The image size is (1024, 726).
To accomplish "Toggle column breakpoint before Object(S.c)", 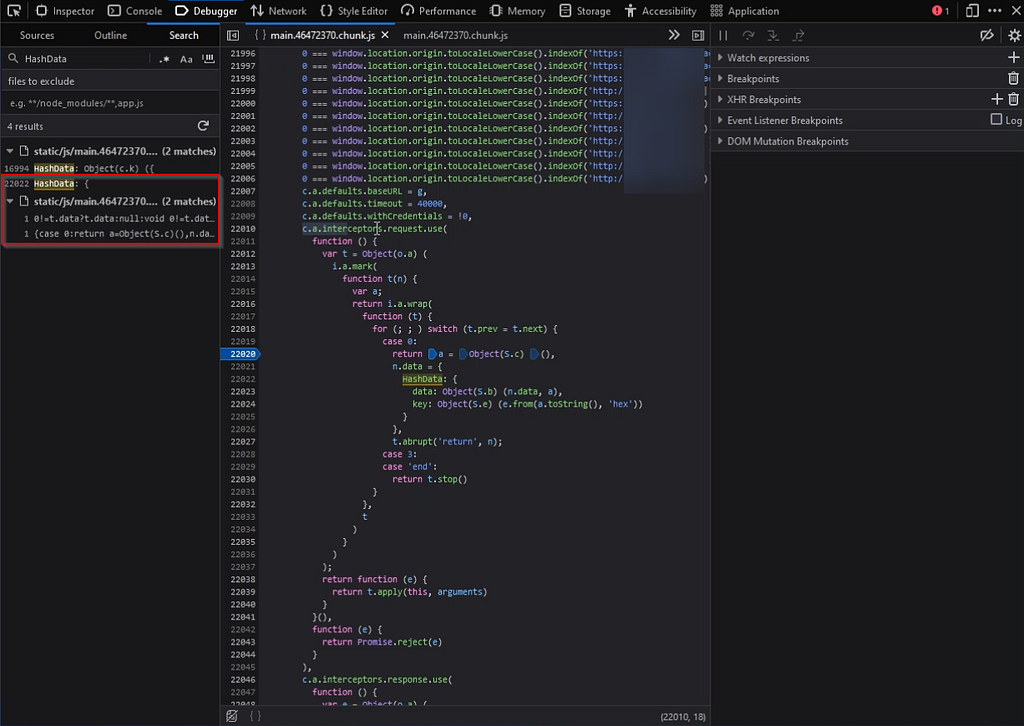I will click(463, 354).
